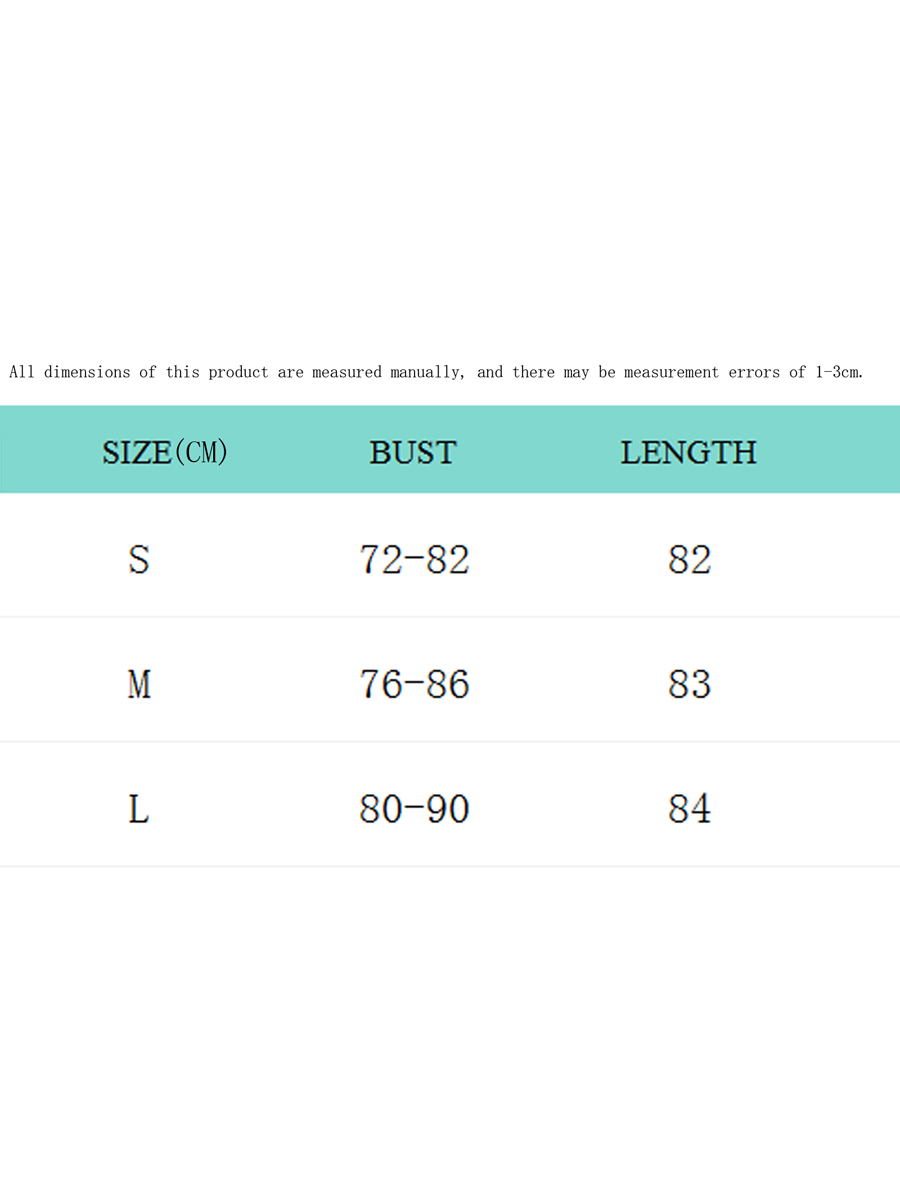
Task: Click the '1-3cm' text in the note
Action: point(839,372)
